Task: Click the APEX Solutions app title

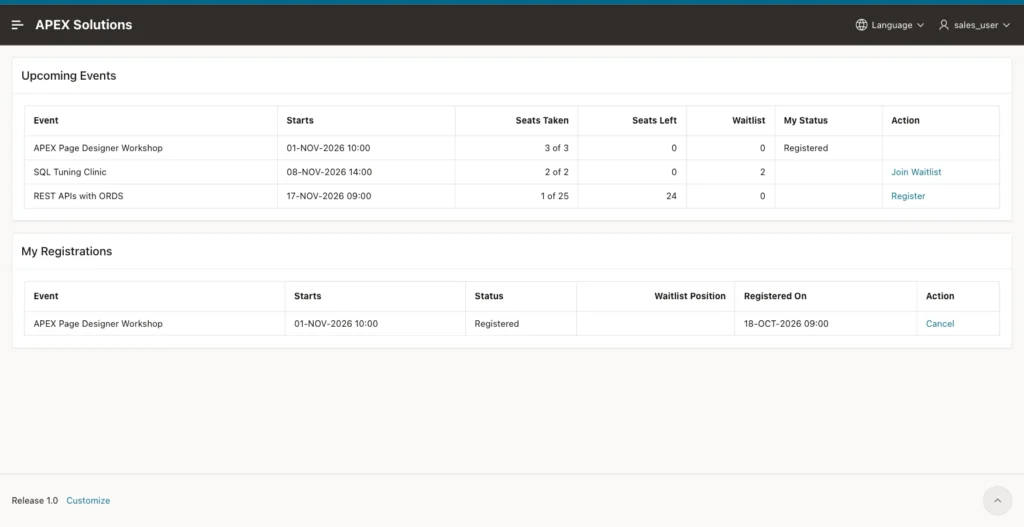Action: pos(84,25)
